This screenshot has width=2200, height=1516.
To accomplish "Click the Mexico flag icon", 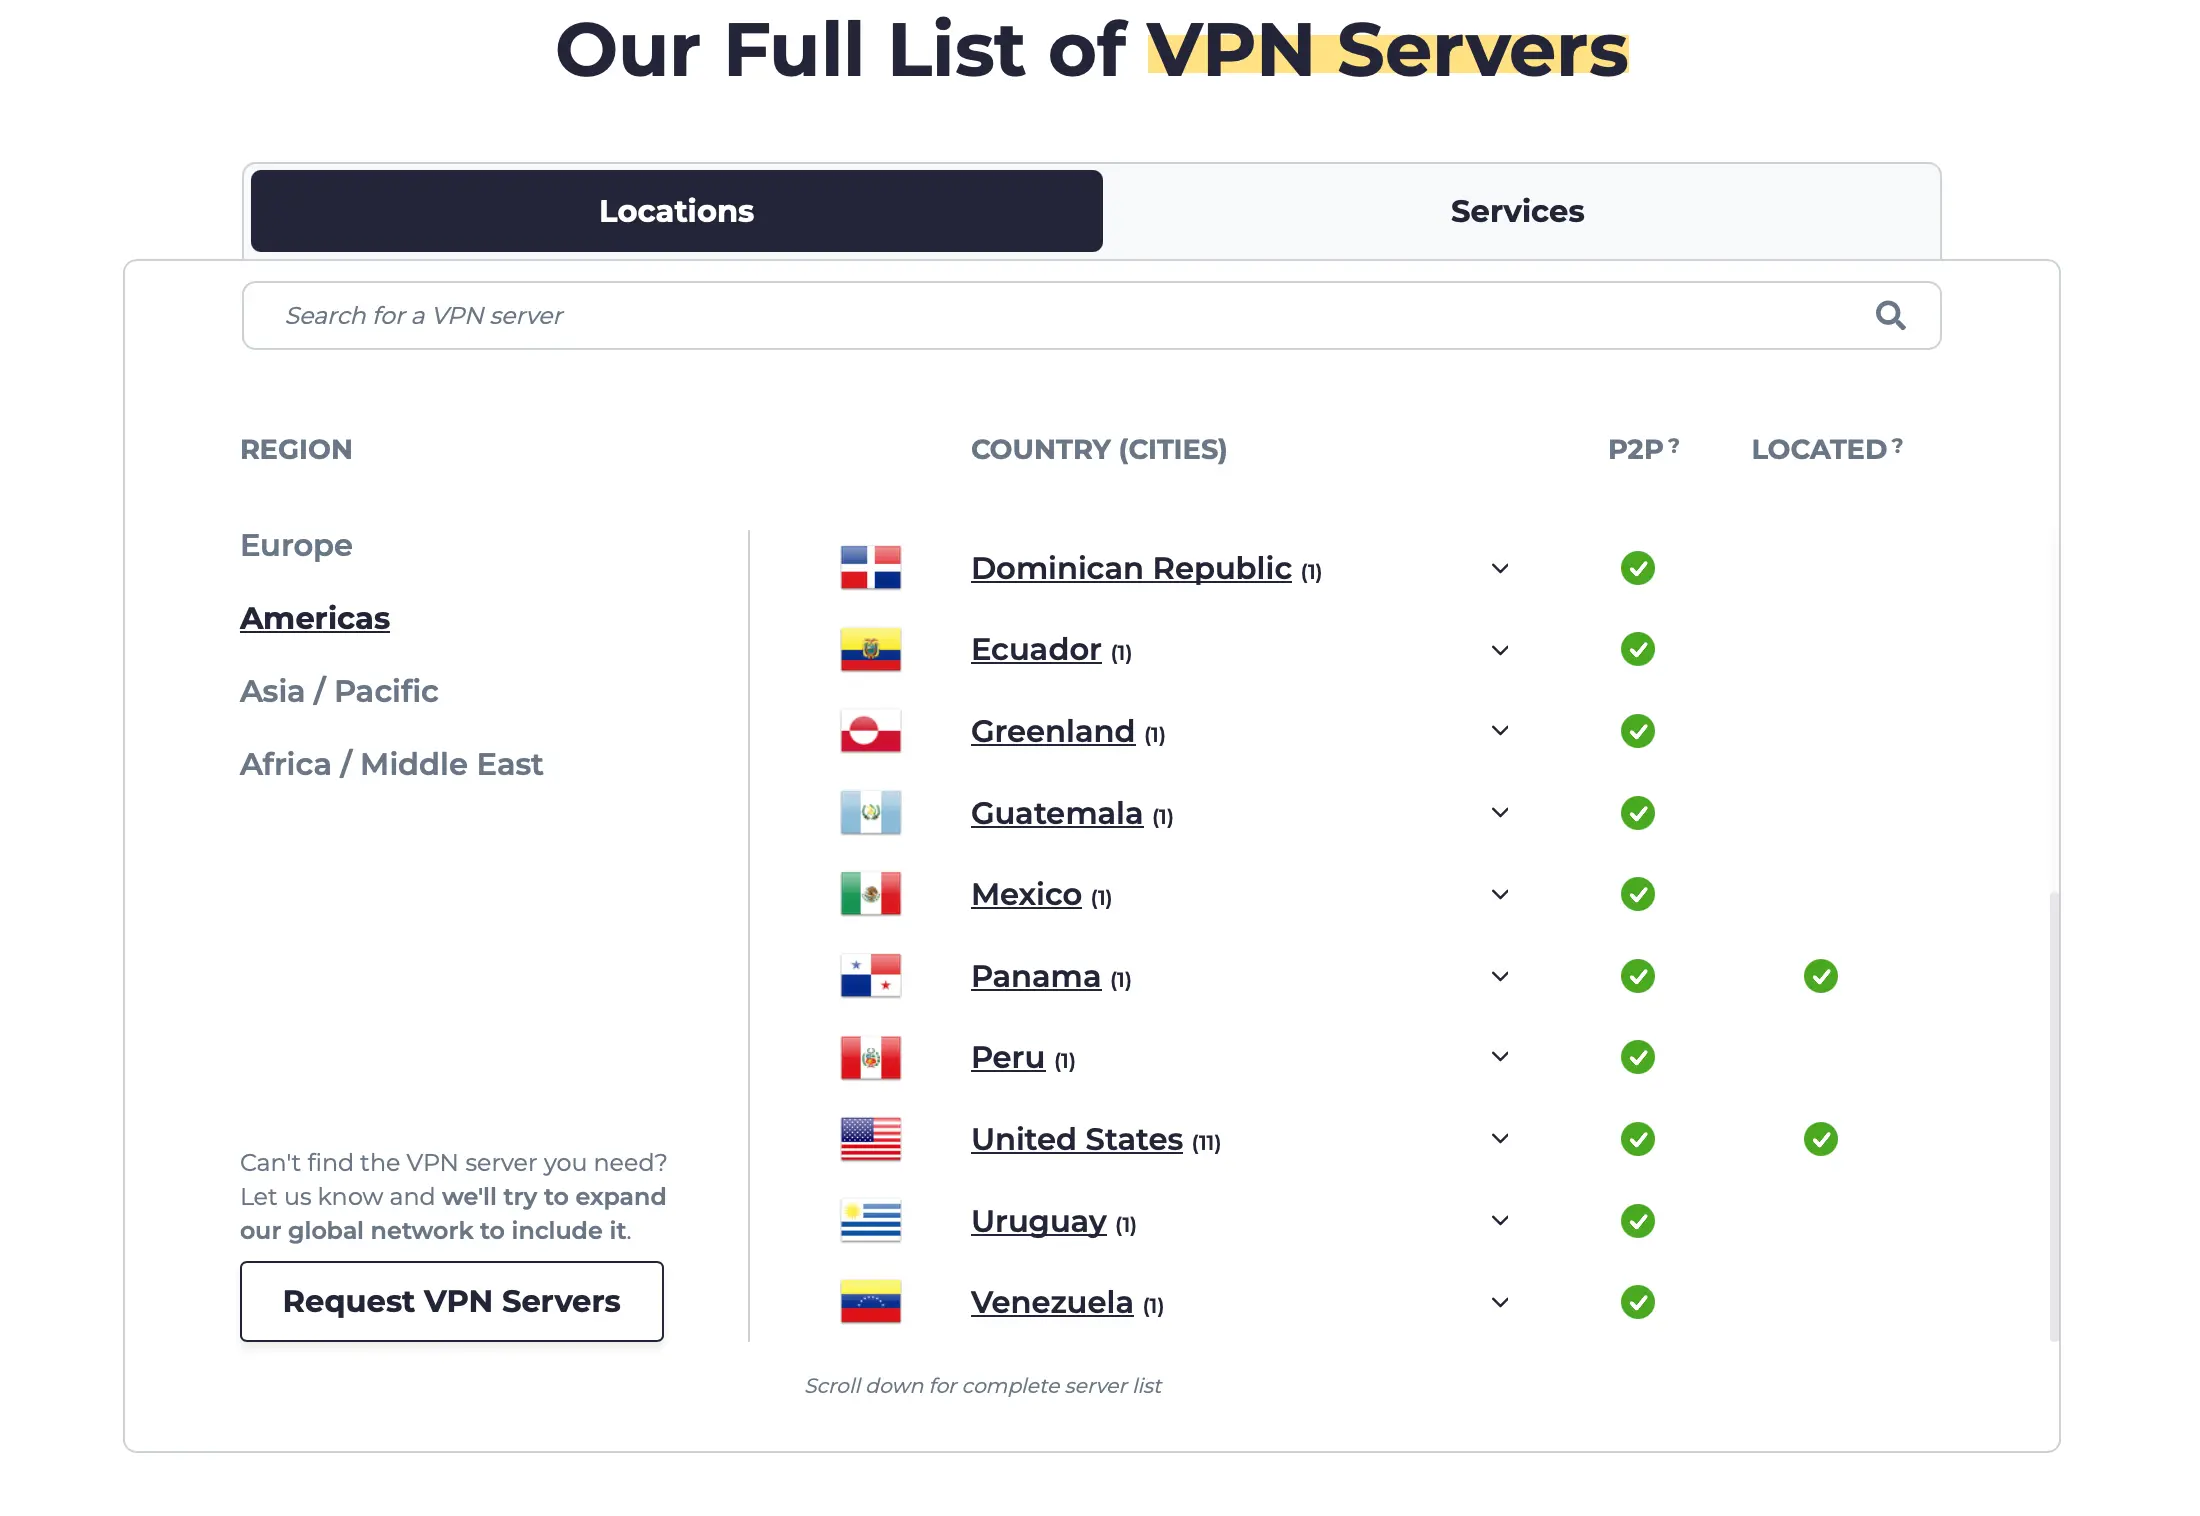I will (870, 893).
